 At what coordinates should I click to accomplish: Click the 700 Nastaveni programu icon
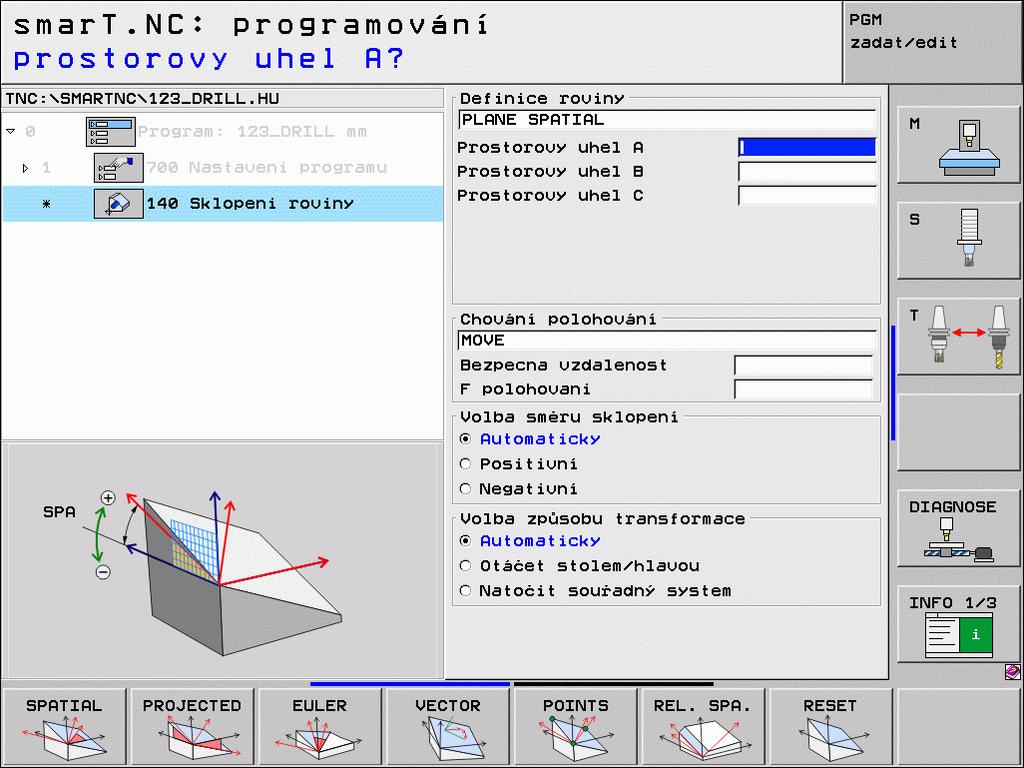[118, 168]
